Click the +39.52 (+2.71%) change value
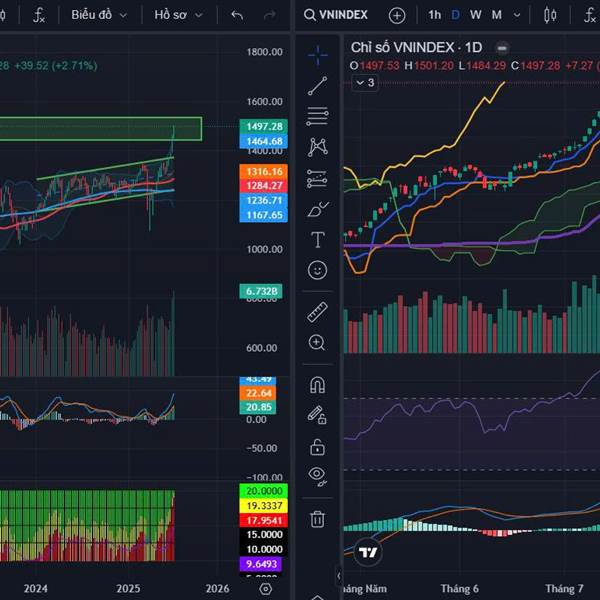 point(56,65)
